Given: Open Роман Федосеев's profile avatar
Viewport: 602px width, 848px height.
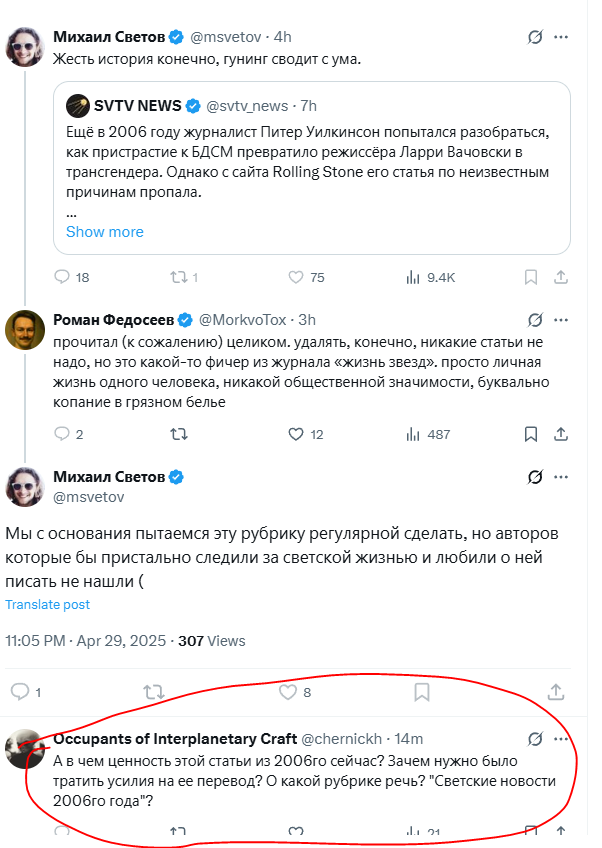Looking at the screenshot, I should pyautogui.click(x=24, y=330).
